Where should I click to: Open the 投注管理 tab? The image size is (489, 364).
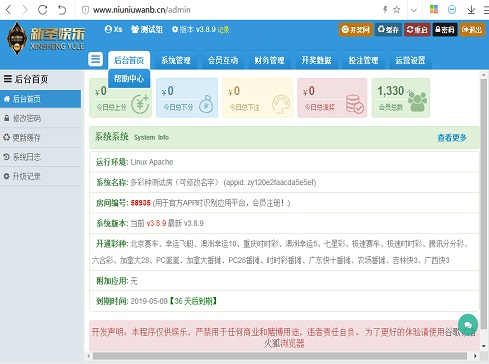(363, 60)
